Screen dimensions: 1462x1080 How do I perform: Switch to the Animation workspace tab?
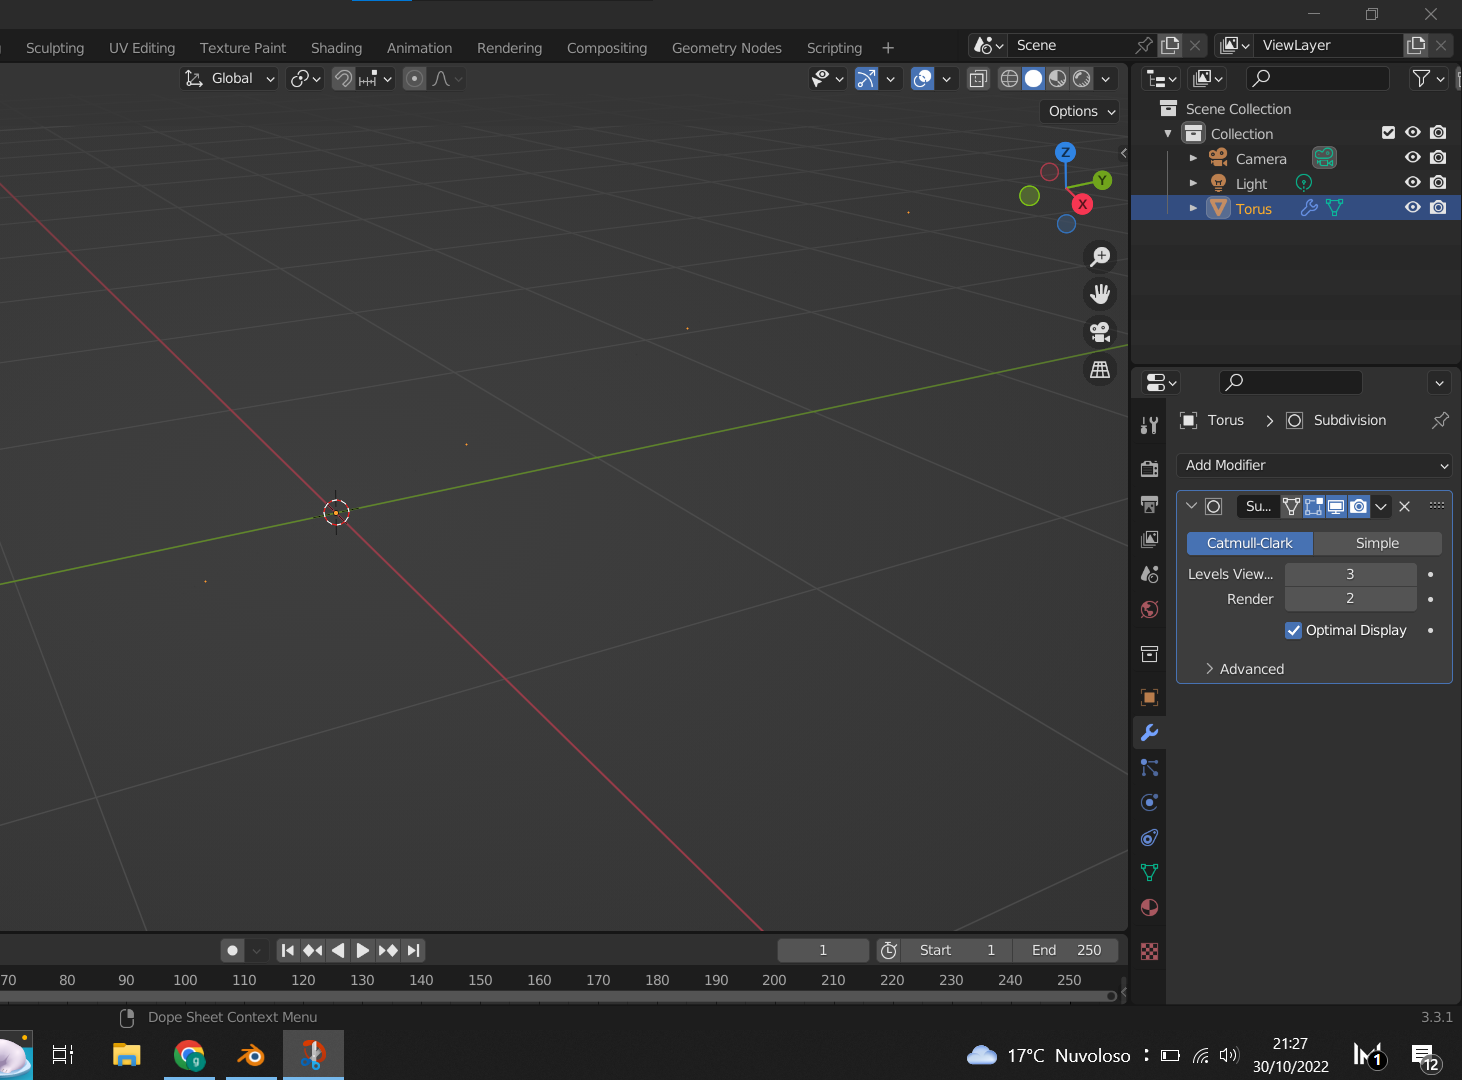(x=419, y=48)
